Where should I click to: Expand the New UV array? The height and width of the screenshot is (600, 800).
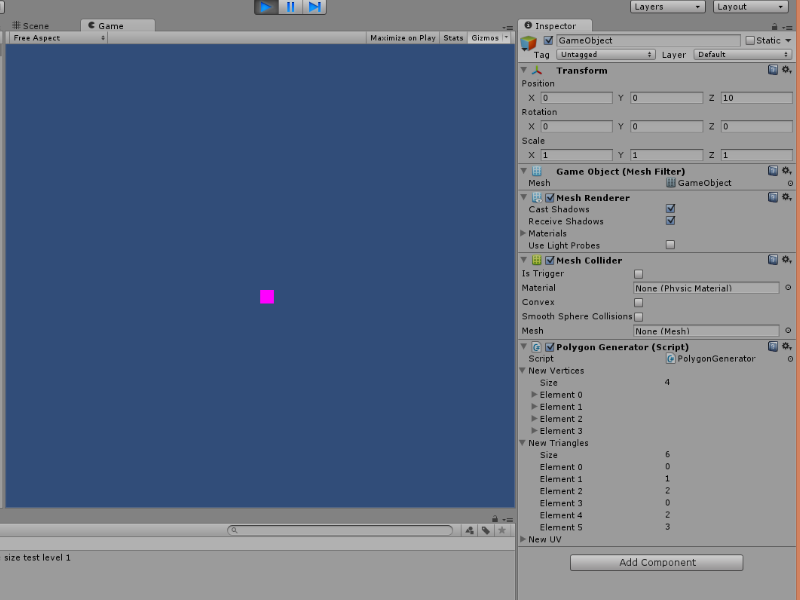coord(523,539)
